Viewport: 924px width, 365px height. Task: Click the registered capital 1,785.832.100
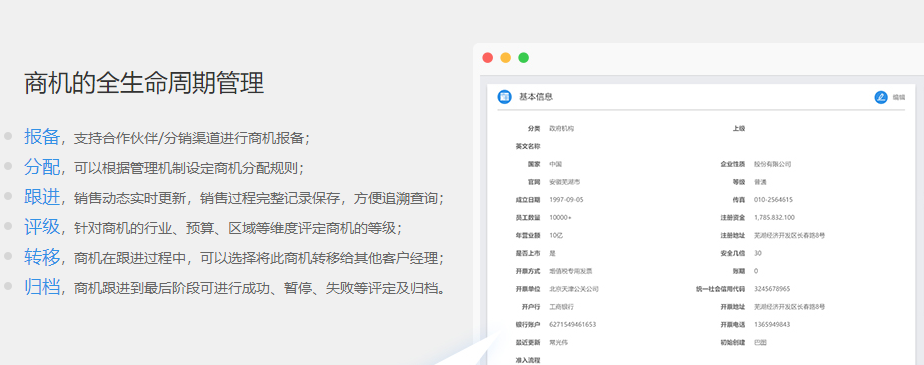click(x=774, y=218)
